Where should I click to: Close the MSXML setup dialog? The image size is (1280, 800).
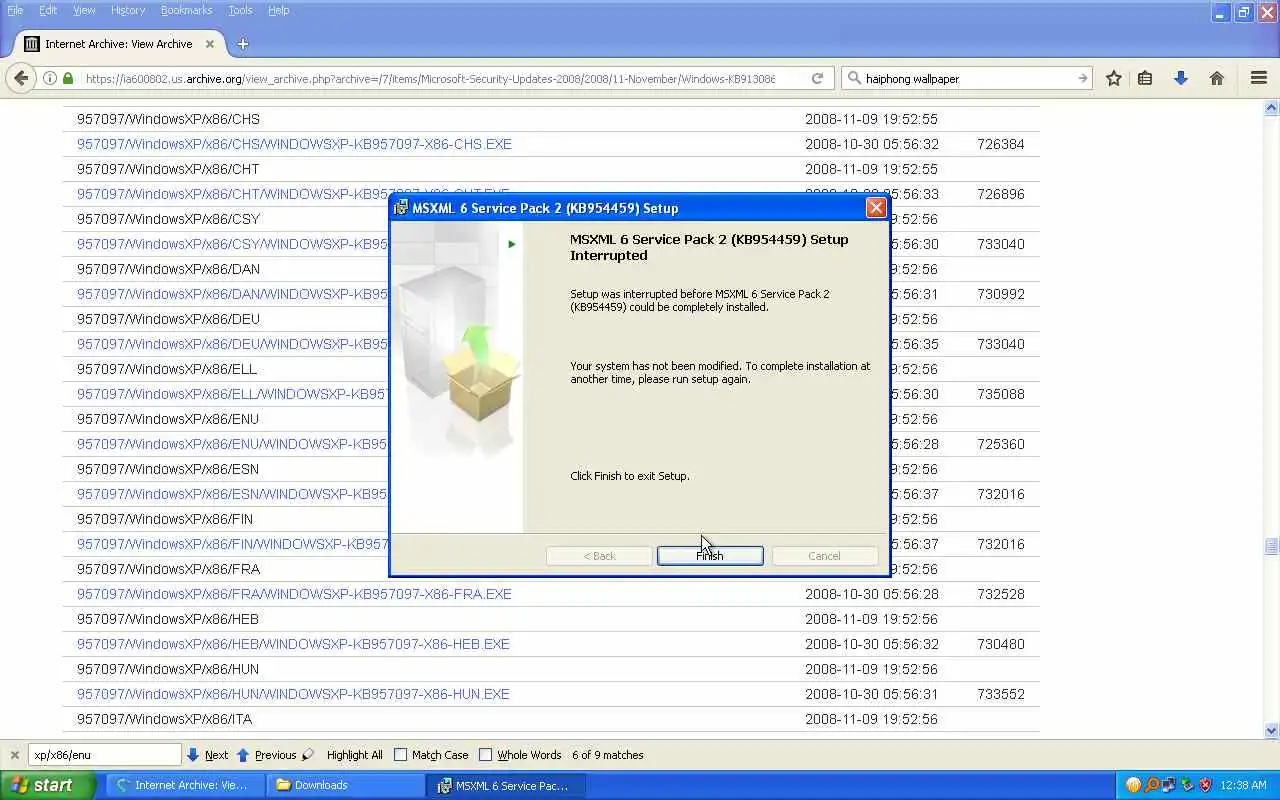point(876,208)
